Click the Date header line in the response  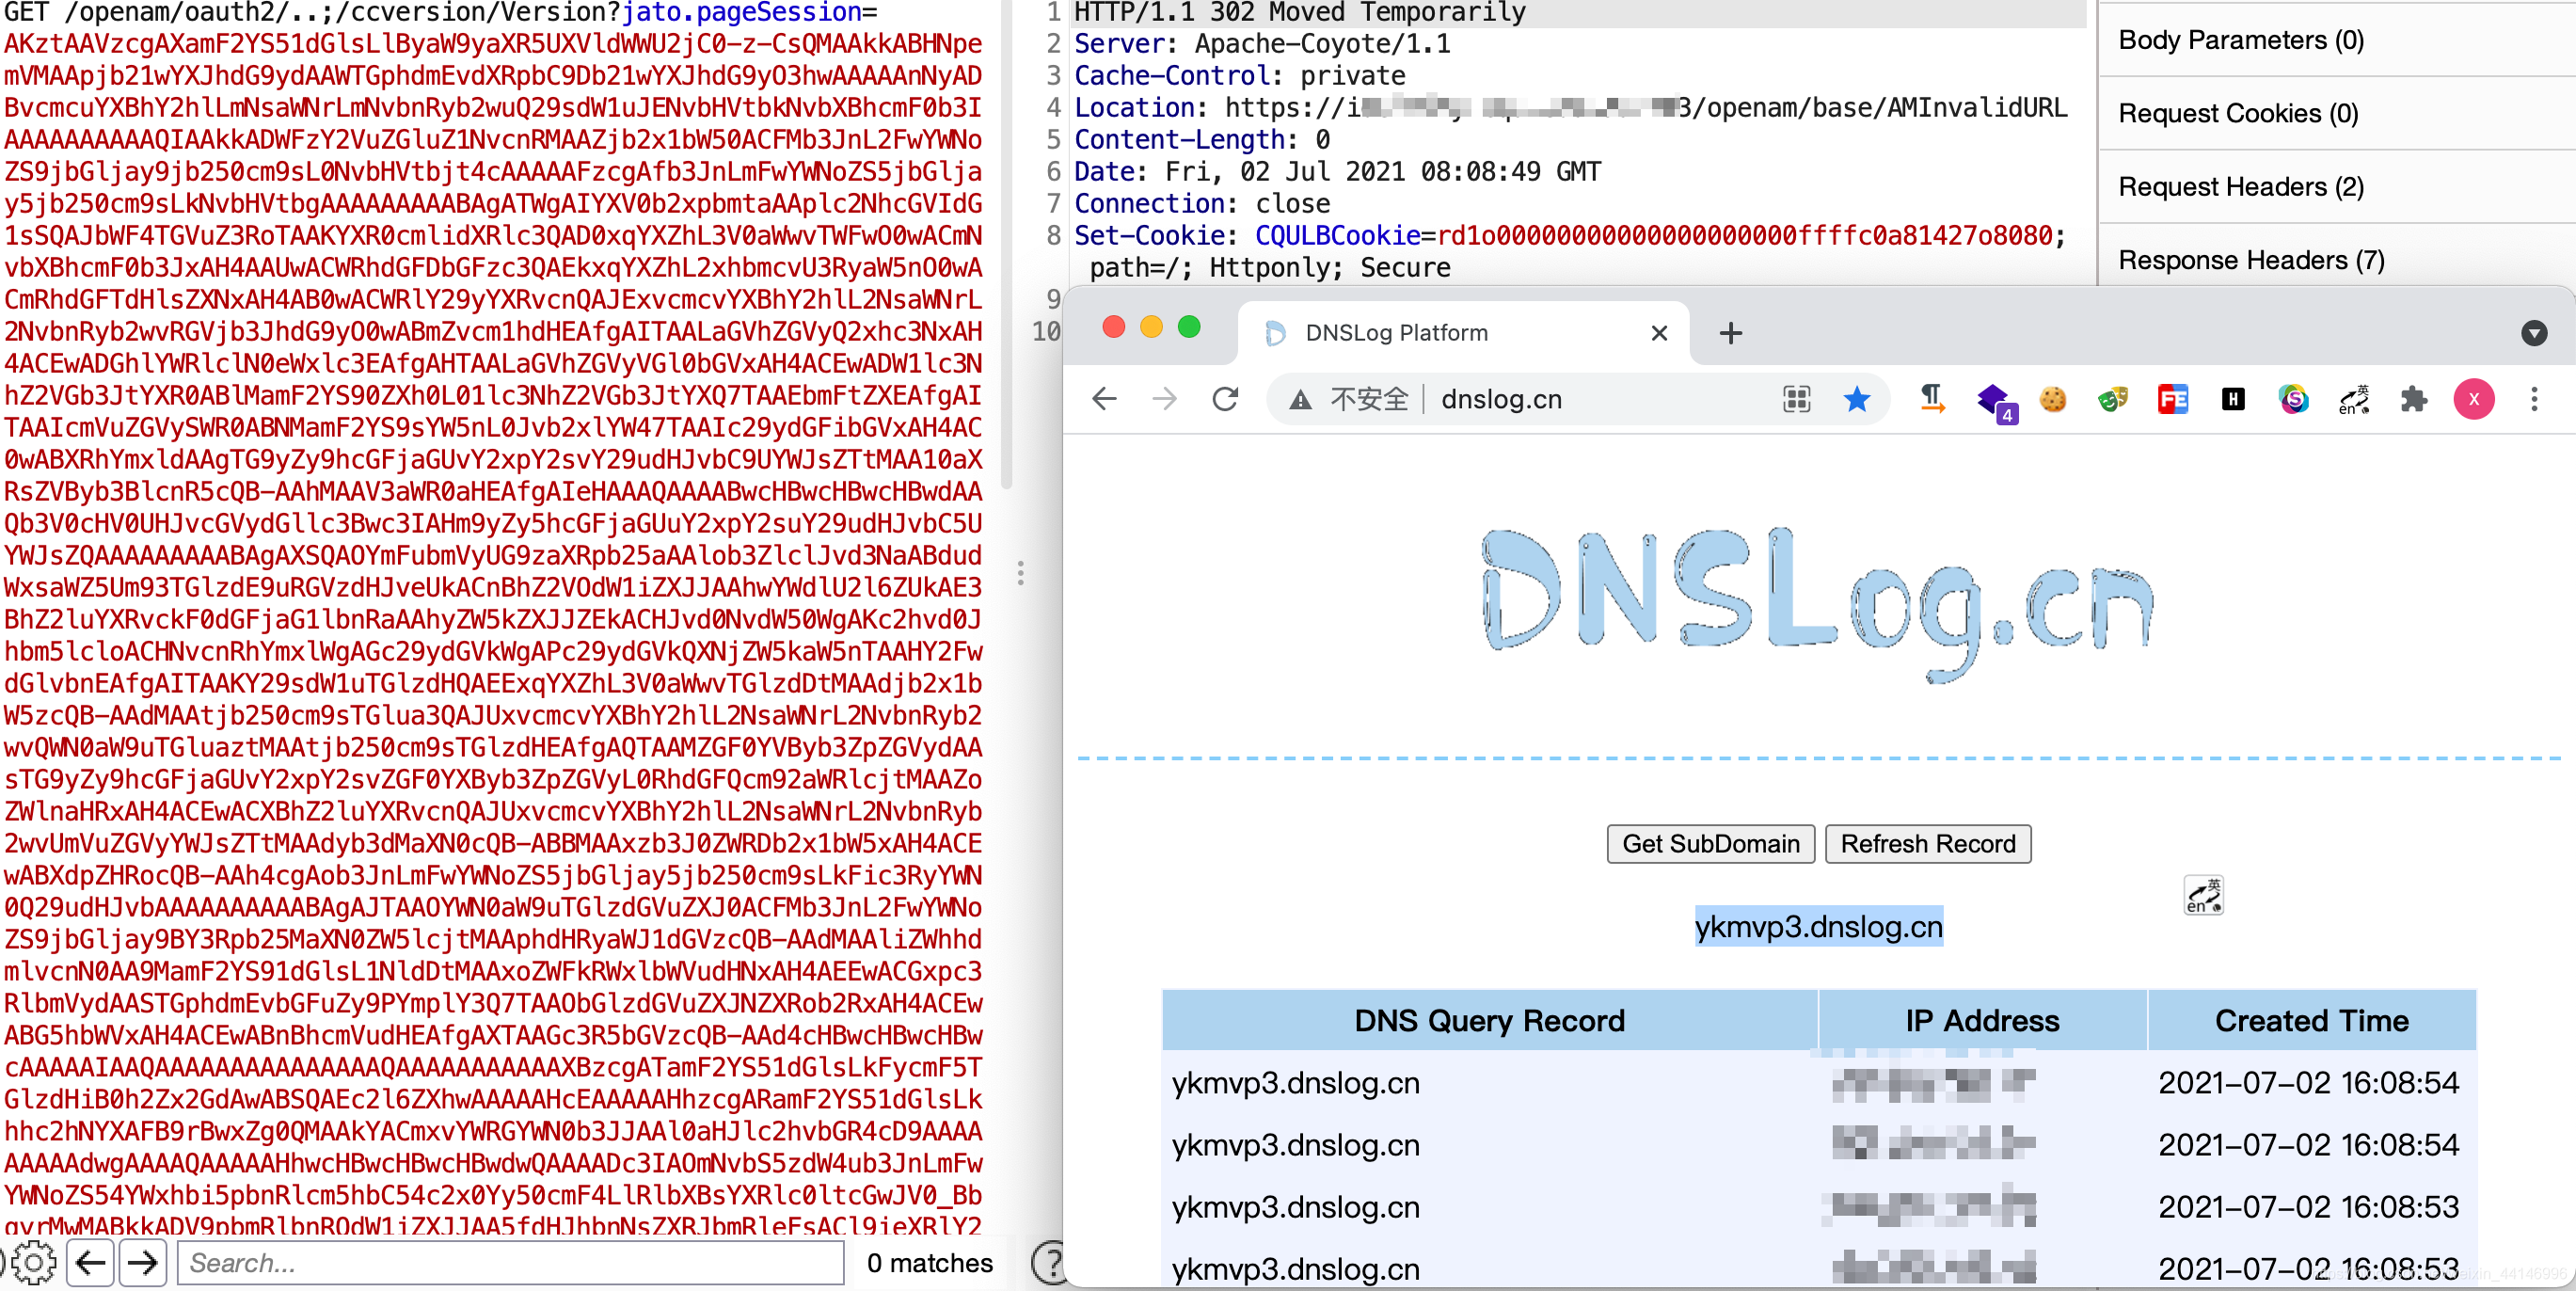1337,172
